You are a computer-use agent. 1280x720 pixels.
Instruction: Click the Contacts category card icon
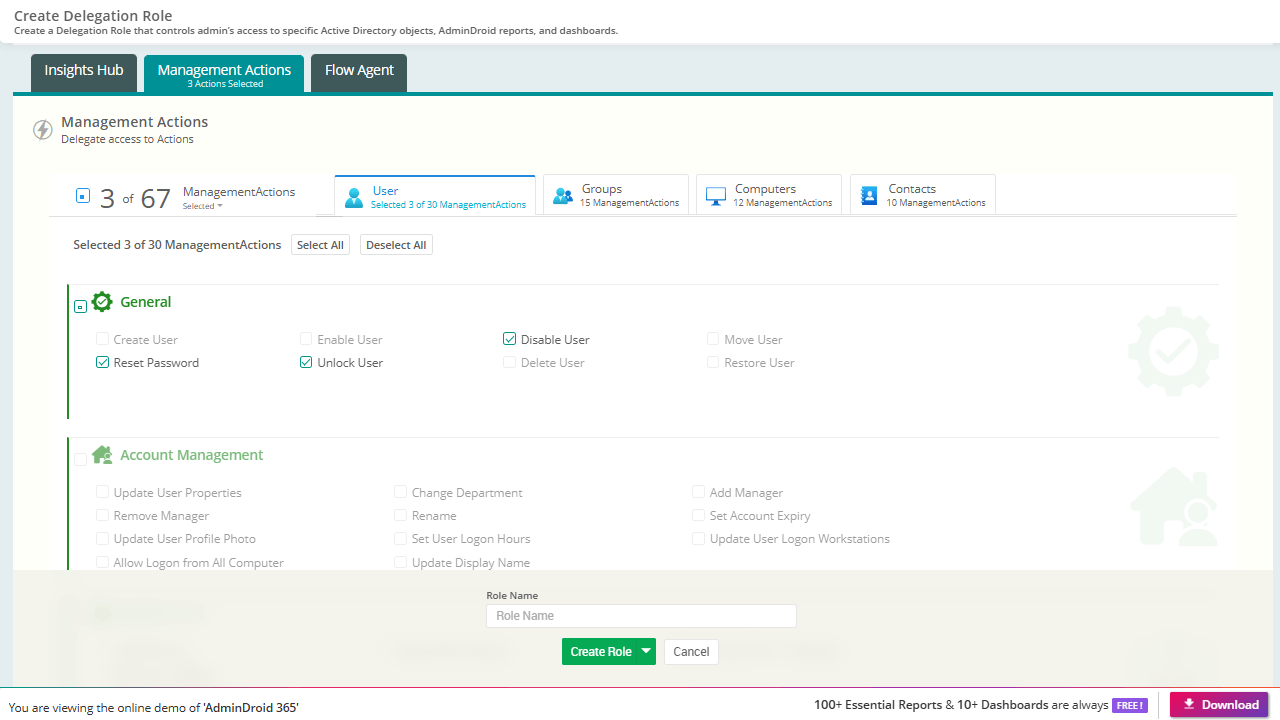[x=869, y=196]
